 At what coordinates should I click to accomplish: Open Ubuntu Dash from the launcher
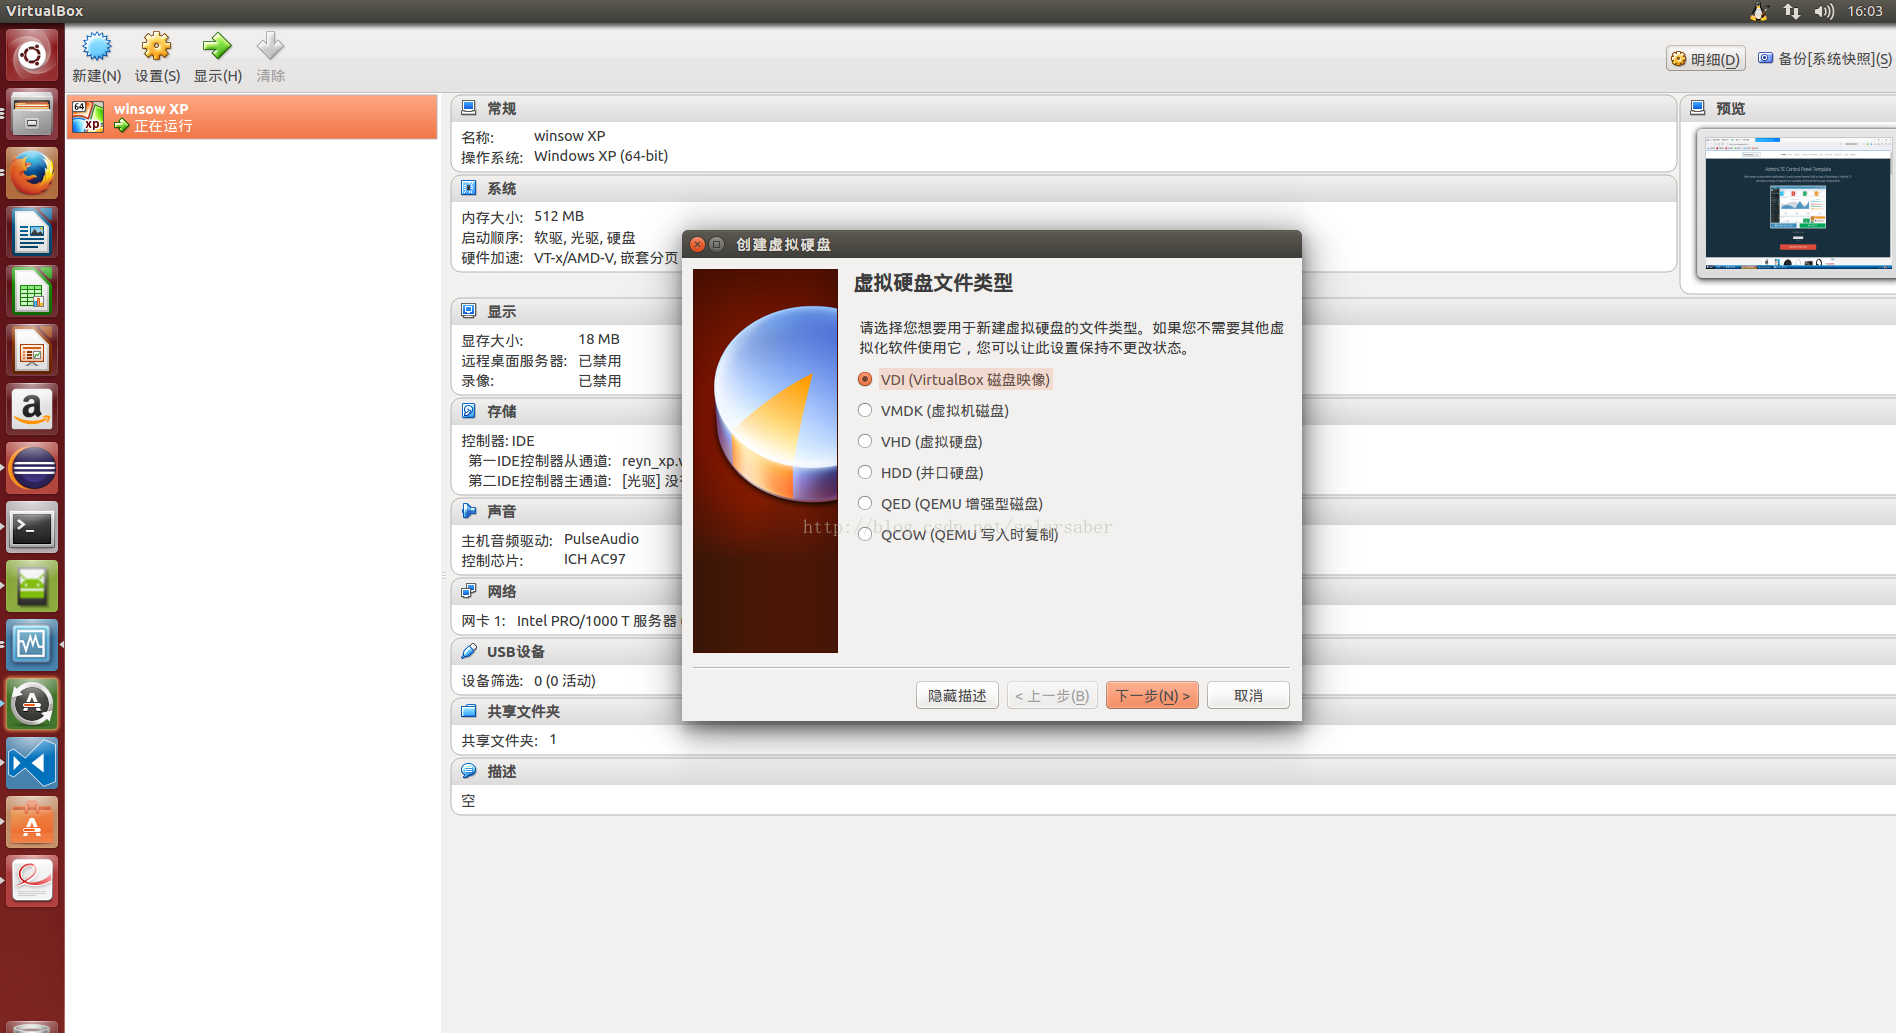pyautogui.click(x=32, y=55)
